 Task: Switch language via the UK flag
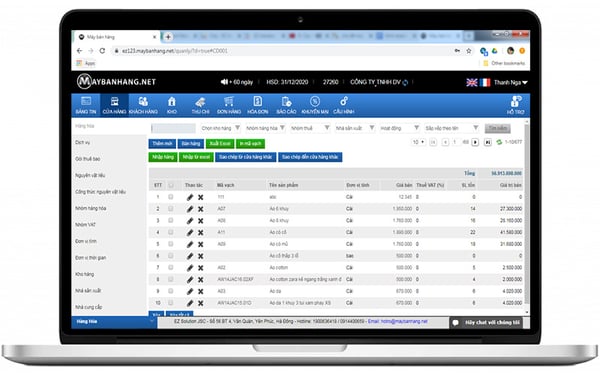(472, 82)
